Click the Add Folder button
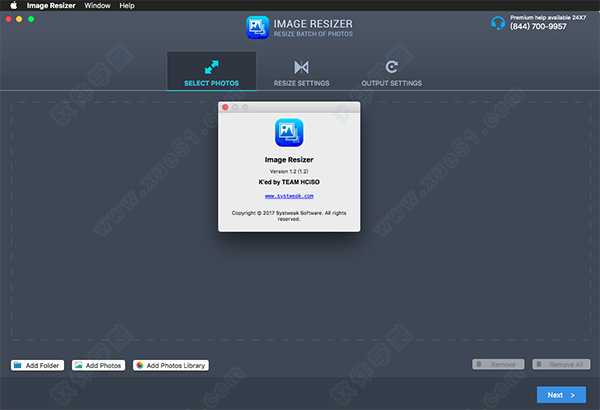 pyautogui.click(x=37, y=365)
